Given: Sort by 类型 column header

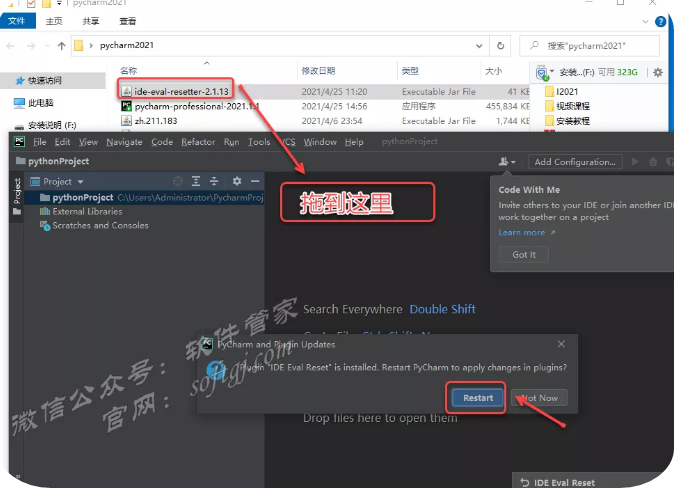Looking at the screenshot, I should pyautogui.click(x=410, y=71).
